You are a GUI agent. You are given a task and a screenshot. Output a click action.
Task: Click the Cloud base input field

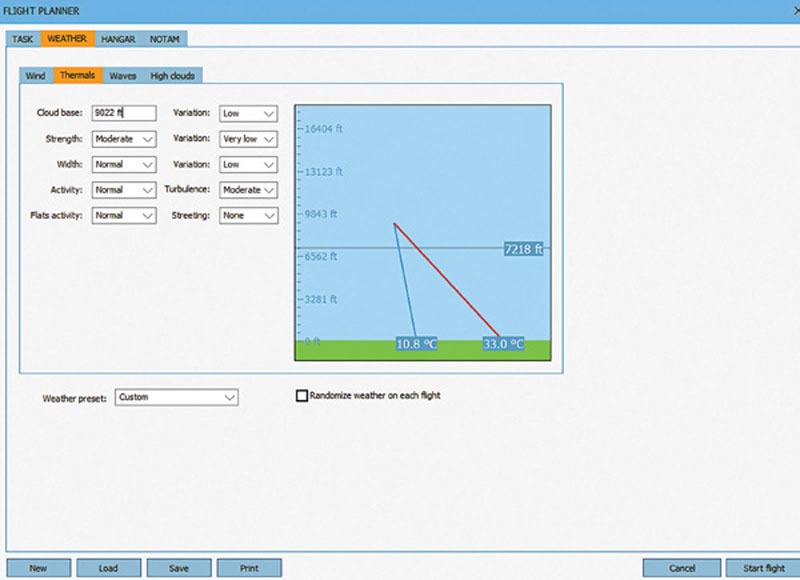click(x=123, y=114)
